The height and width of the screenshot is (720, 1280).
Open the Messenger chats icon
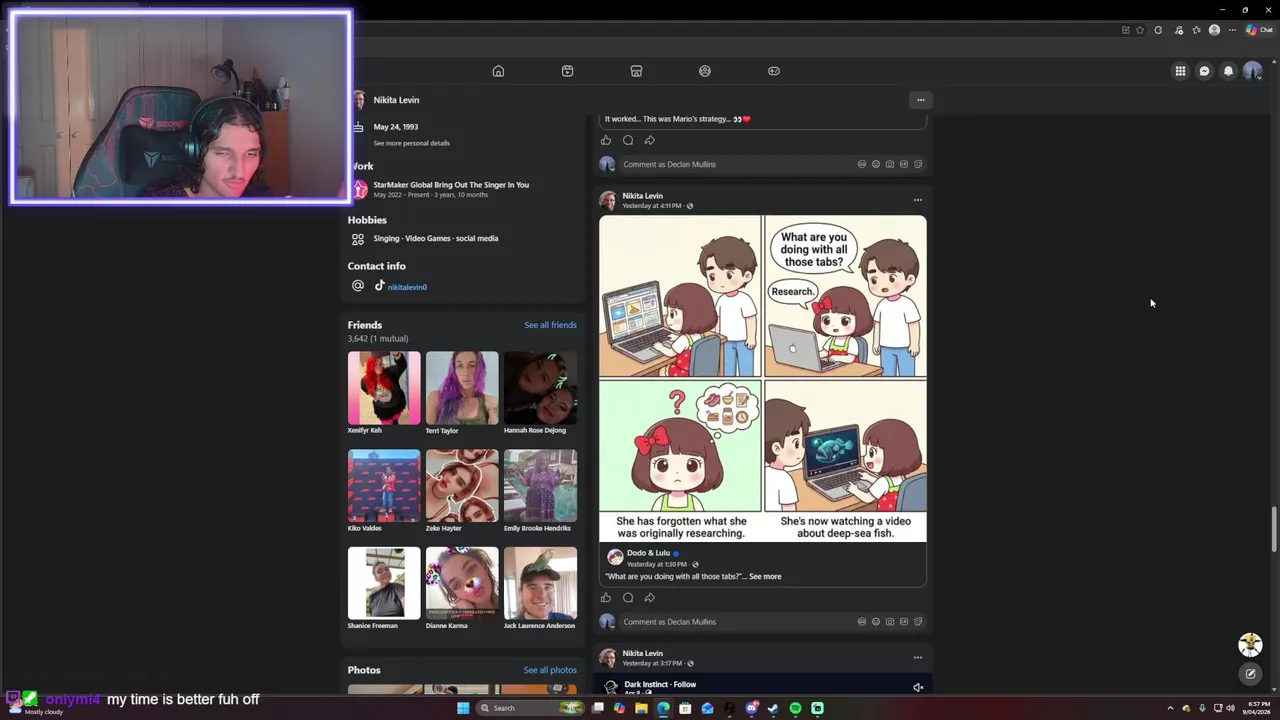point(1204,71)
